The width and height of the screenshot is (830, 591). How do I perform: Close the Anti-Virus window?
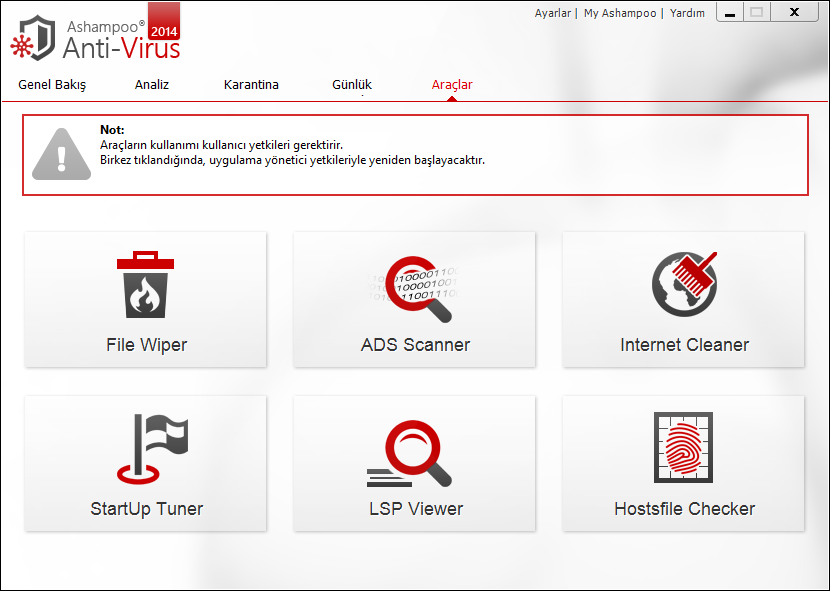point(795,13)
